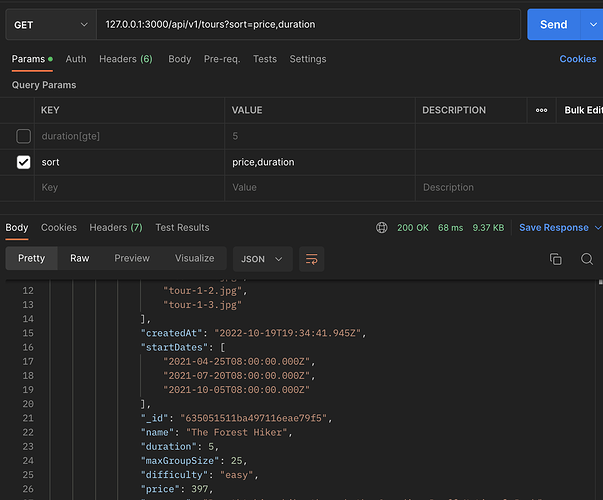The image size is (603, 500).
Task: Open column options three-dots icon
Action: coord(541,110)
